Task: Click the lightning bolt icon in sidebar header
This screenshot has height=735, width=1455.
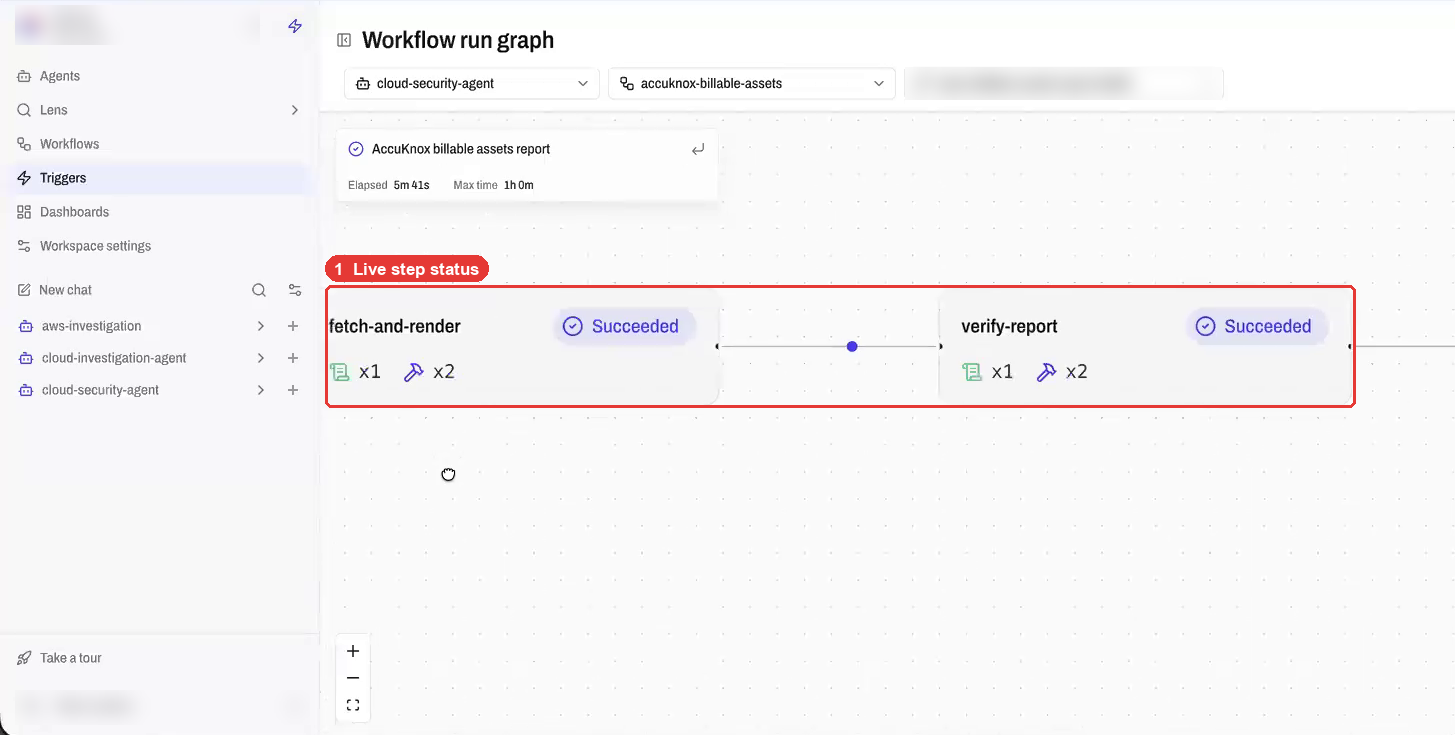Action: pyautogui.click(x=294, y=27)
